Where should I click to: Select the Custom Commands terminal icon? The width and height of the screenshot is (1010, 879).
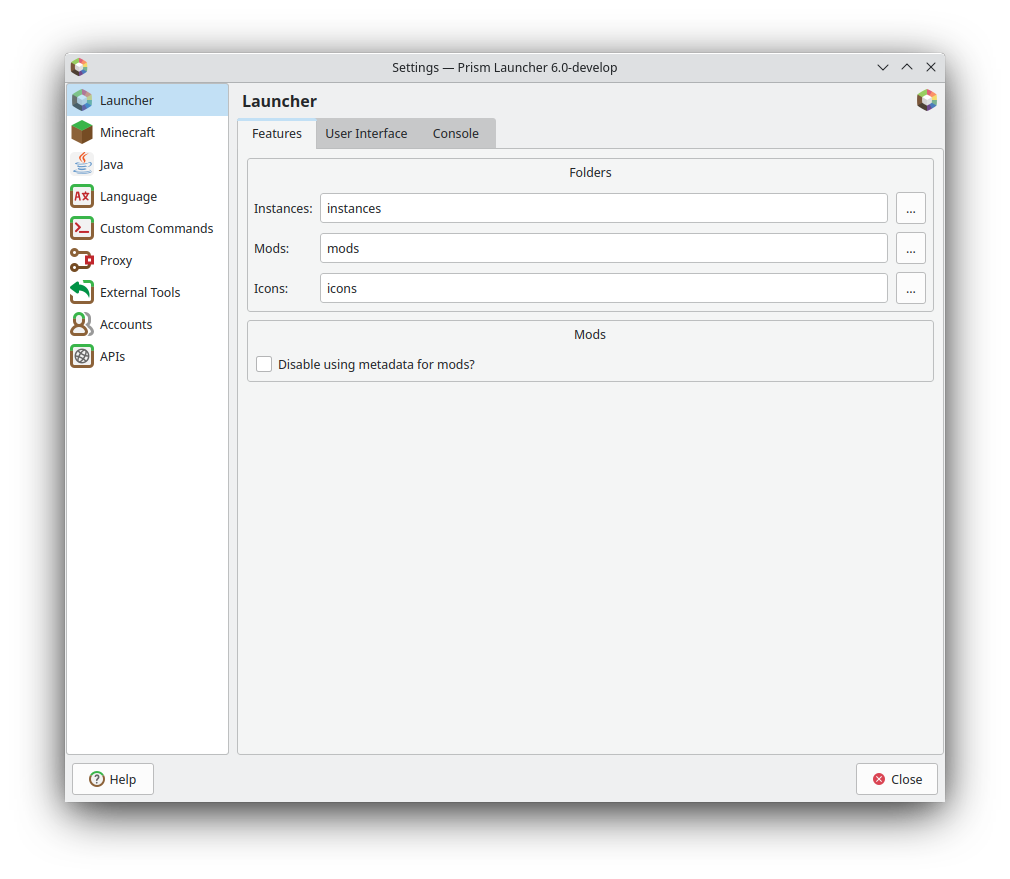click(x=82, y=228)
